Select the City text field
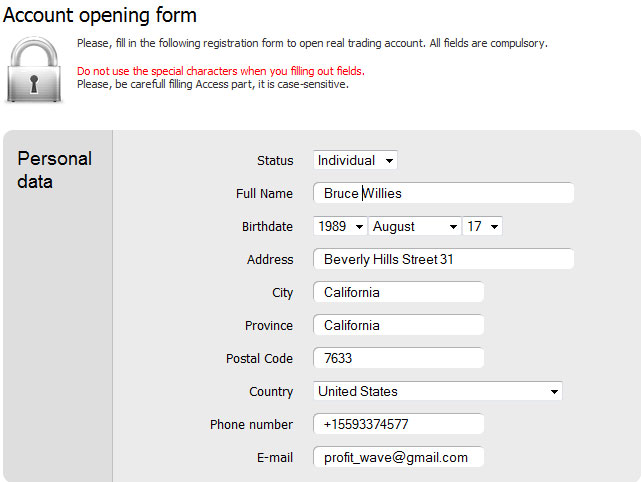 (398, 292)
